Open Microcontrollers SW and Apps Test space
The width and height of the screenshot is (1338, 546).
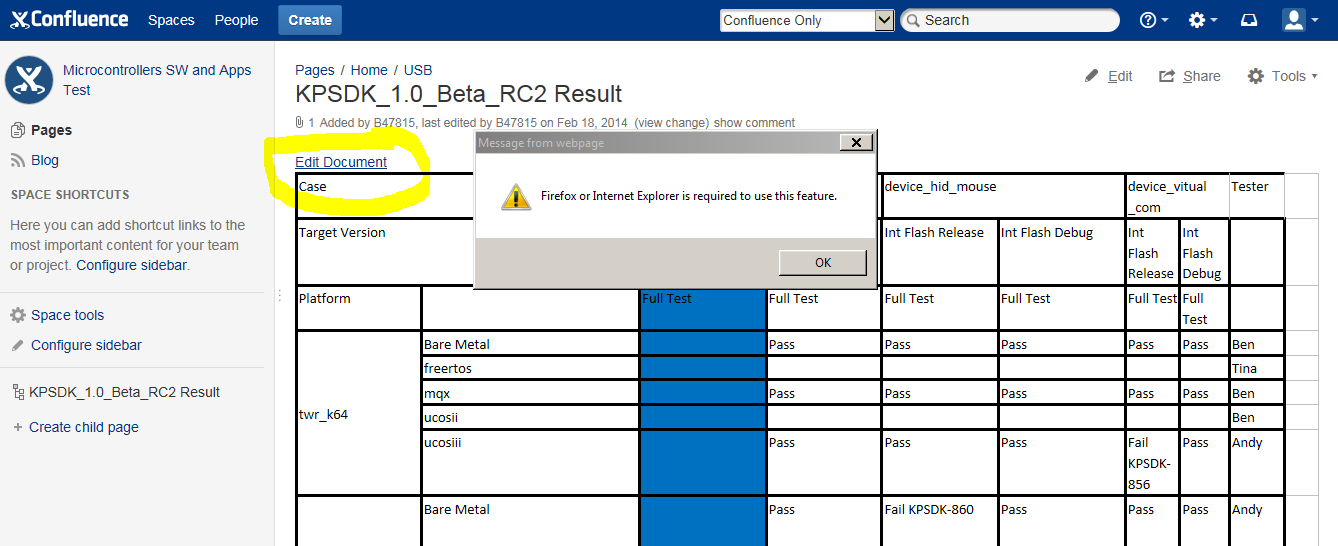(x=157, y=80)
